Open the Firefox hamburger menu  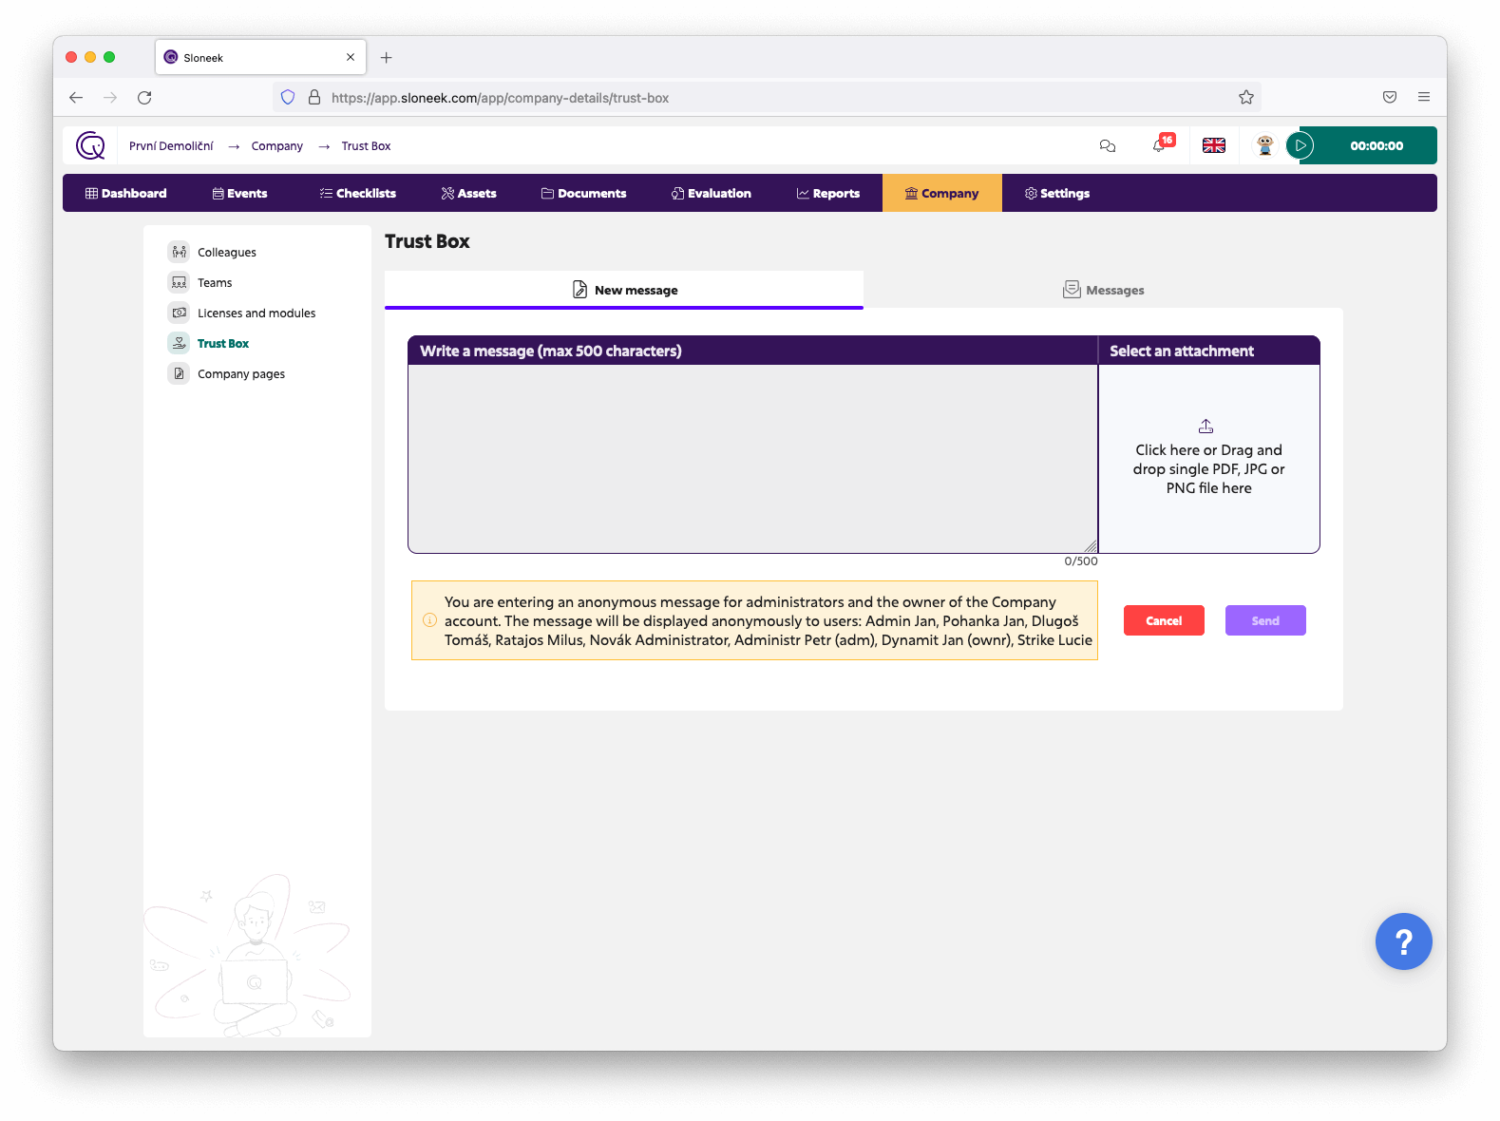point(1423,97)
